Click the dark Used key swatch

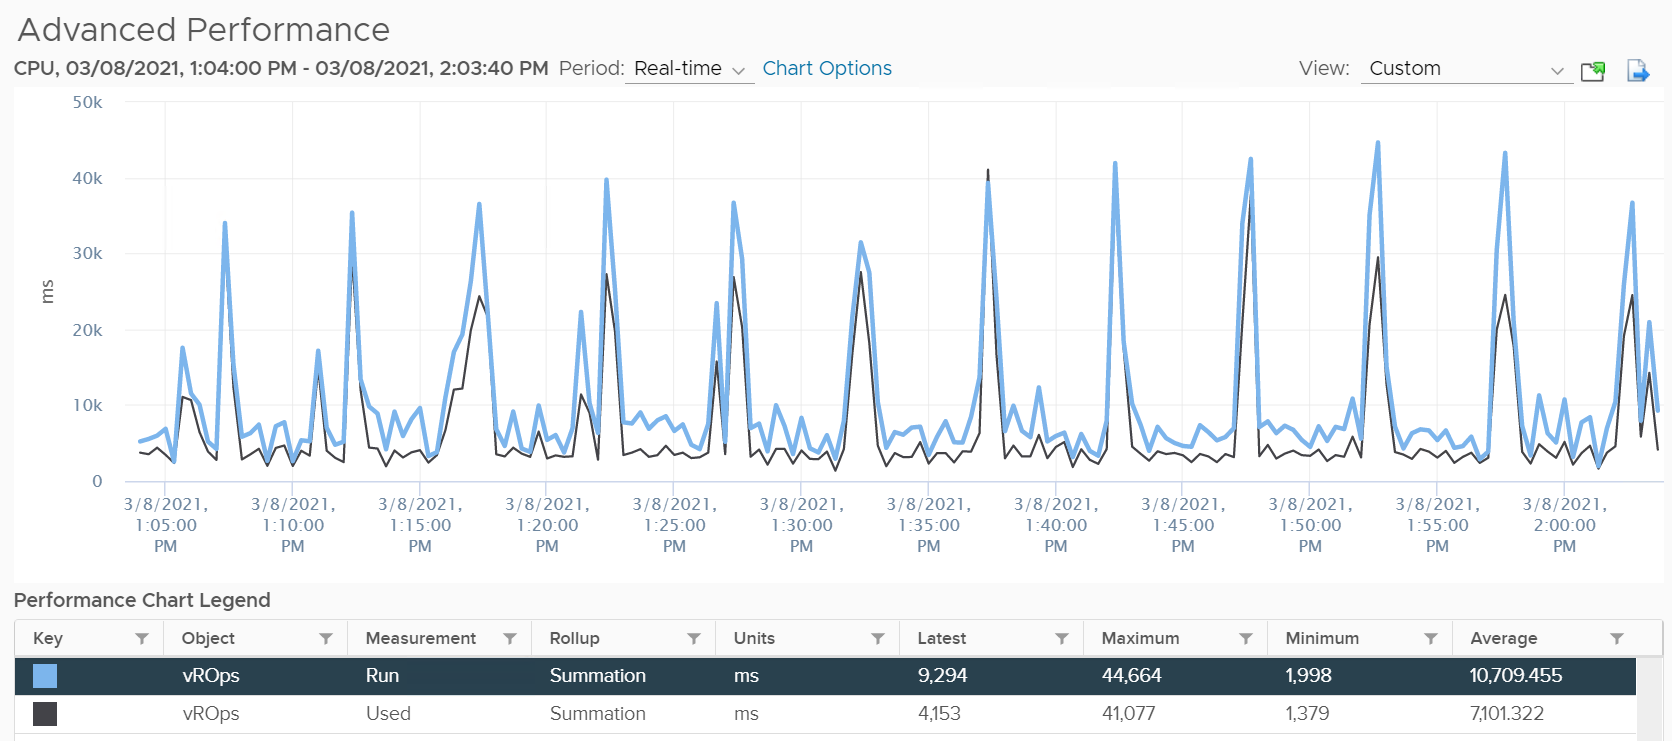(x=45, y=714)
